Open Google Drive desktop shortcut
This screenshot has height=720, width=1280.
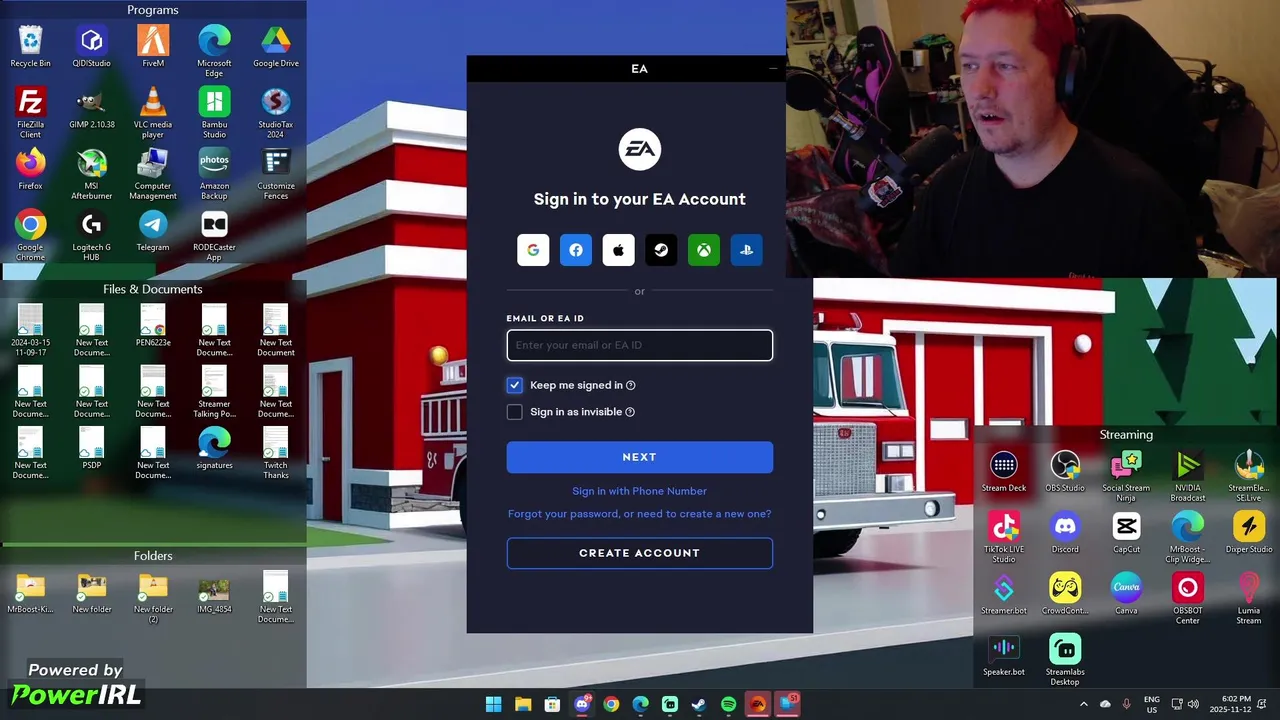276,47
